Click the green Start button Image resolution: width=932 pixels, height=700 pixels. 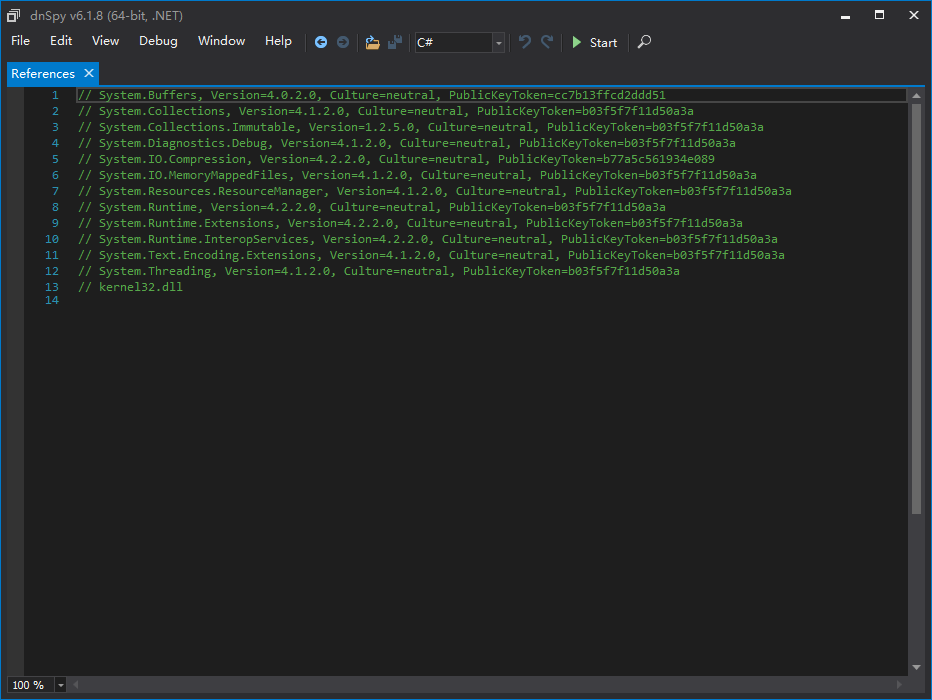click(x=594, y=42)
